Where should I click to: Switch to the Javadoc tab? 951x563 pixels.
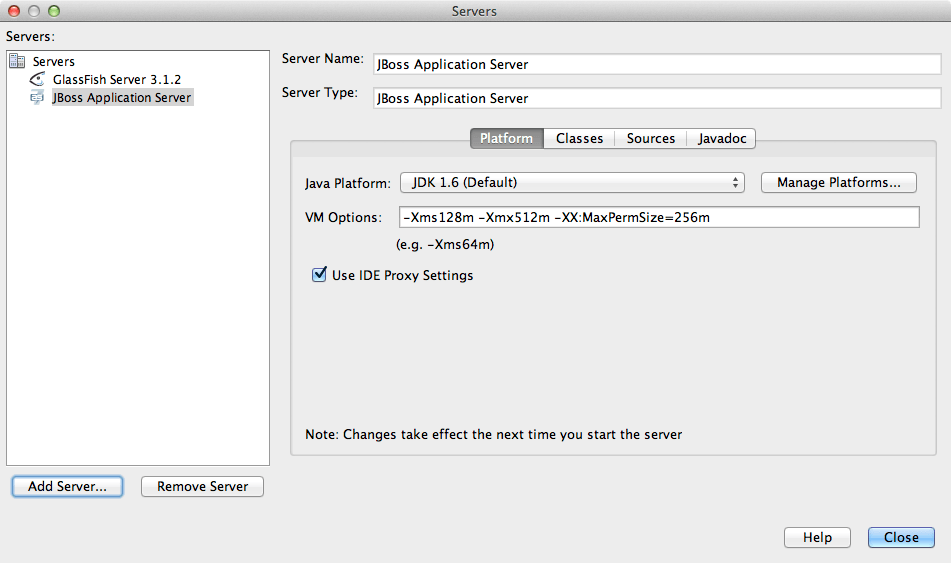coord(721,138)
